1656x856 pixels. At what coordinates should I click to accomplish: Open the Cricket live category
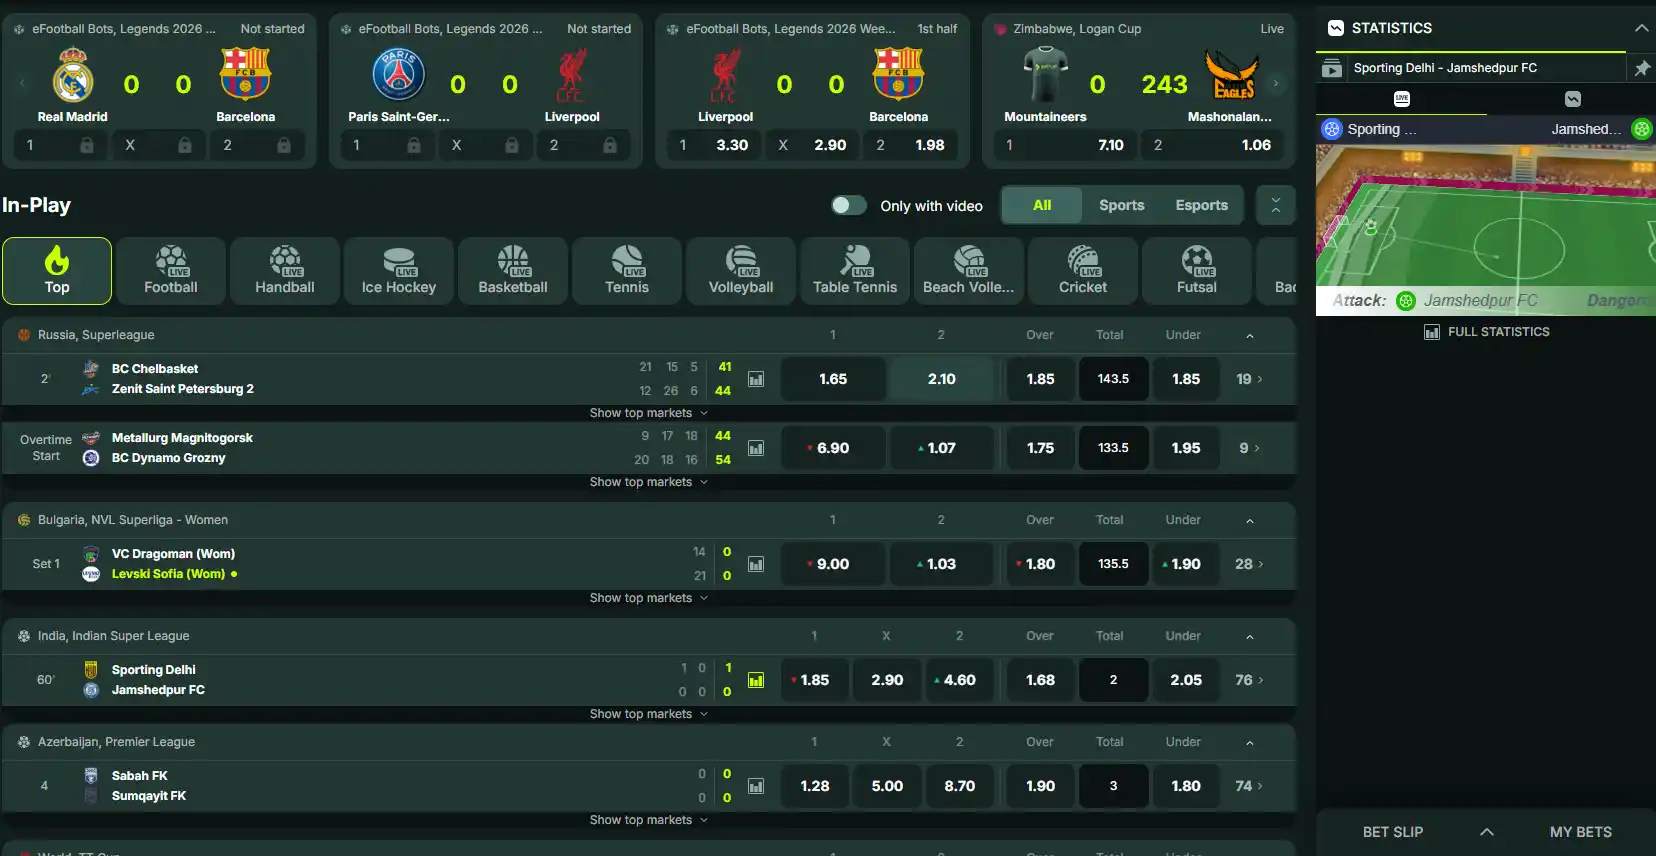click(x=1083, y=271)
